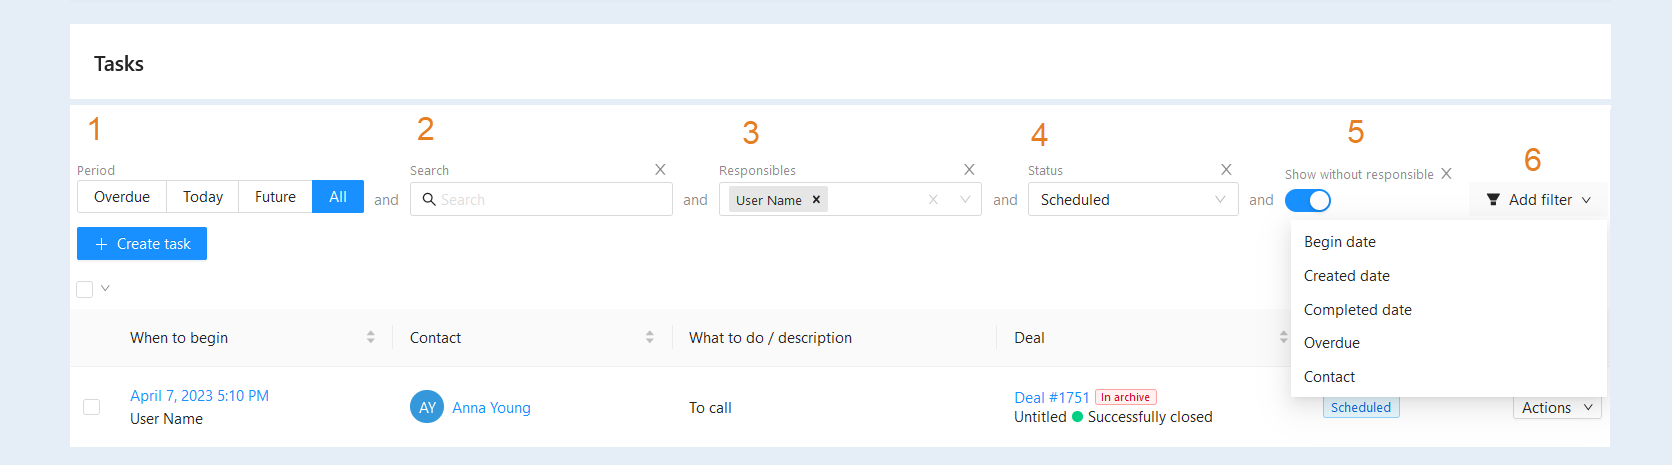Sort by the When to begin column

click(x=370, y=338)
